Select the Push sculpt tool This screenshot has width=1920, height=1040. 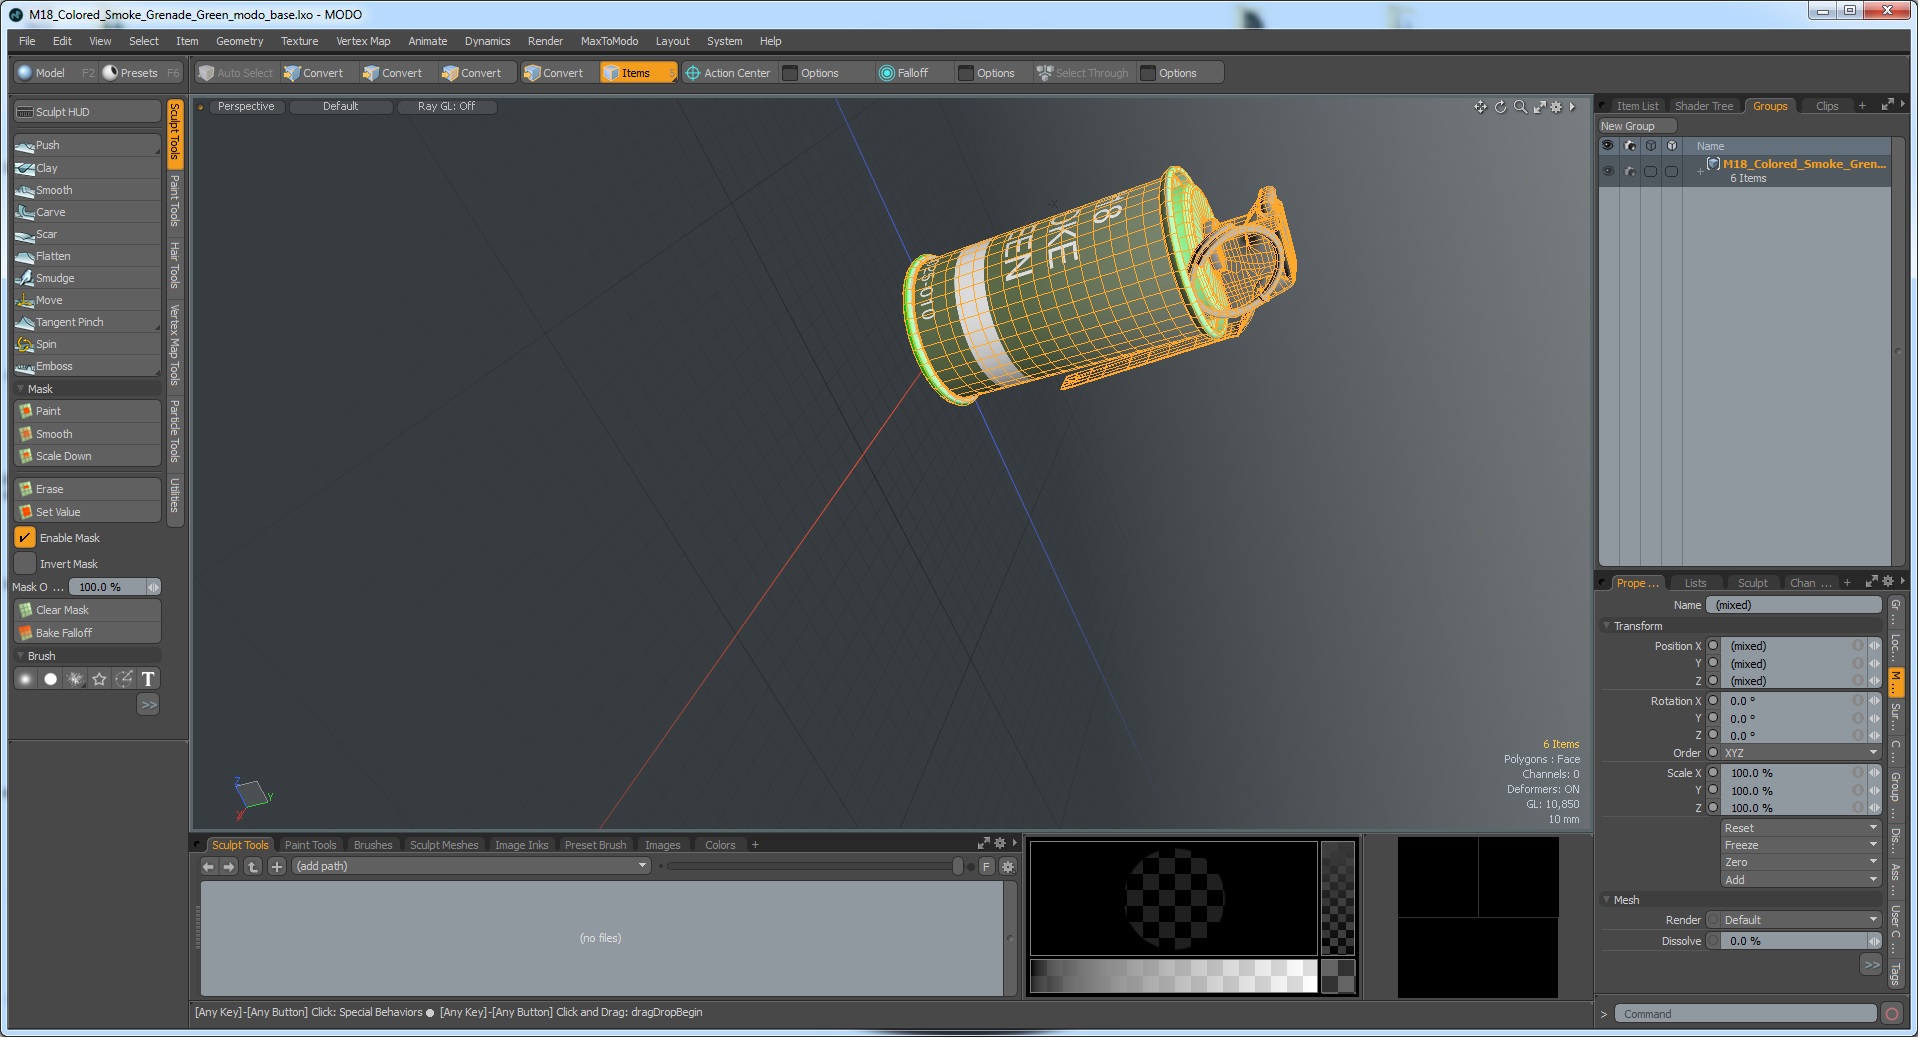[87, 146]
